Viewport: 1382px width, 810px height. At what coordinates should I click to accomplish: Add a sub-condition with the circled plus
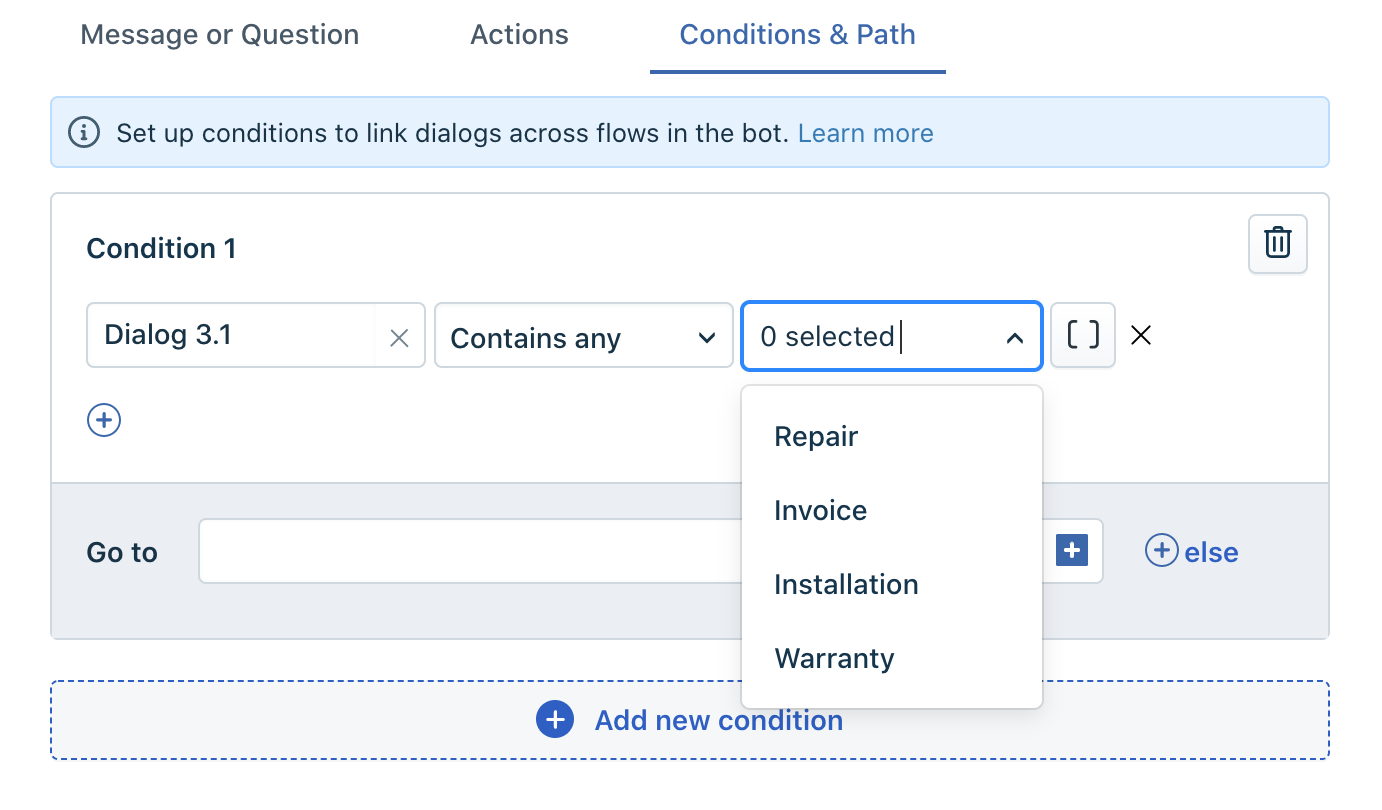pyautogui.click(x=104, y=420)
